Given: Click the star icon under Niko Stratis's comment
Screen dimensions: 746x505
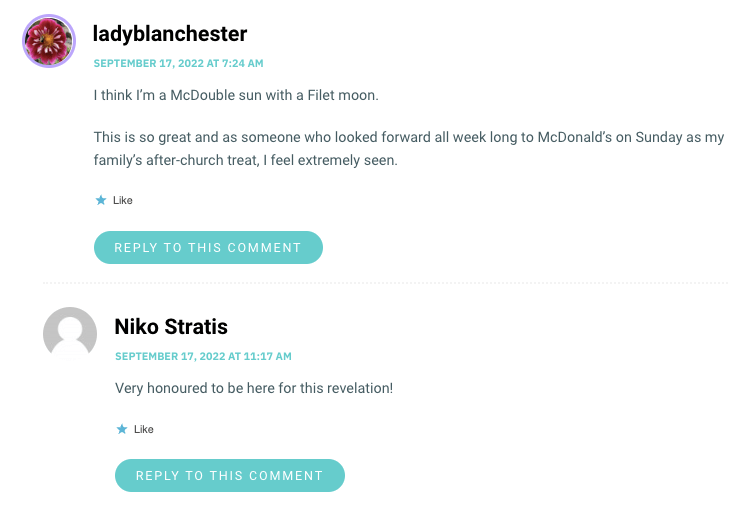Looking at the screenshot, I should click(x=122, y=429).
